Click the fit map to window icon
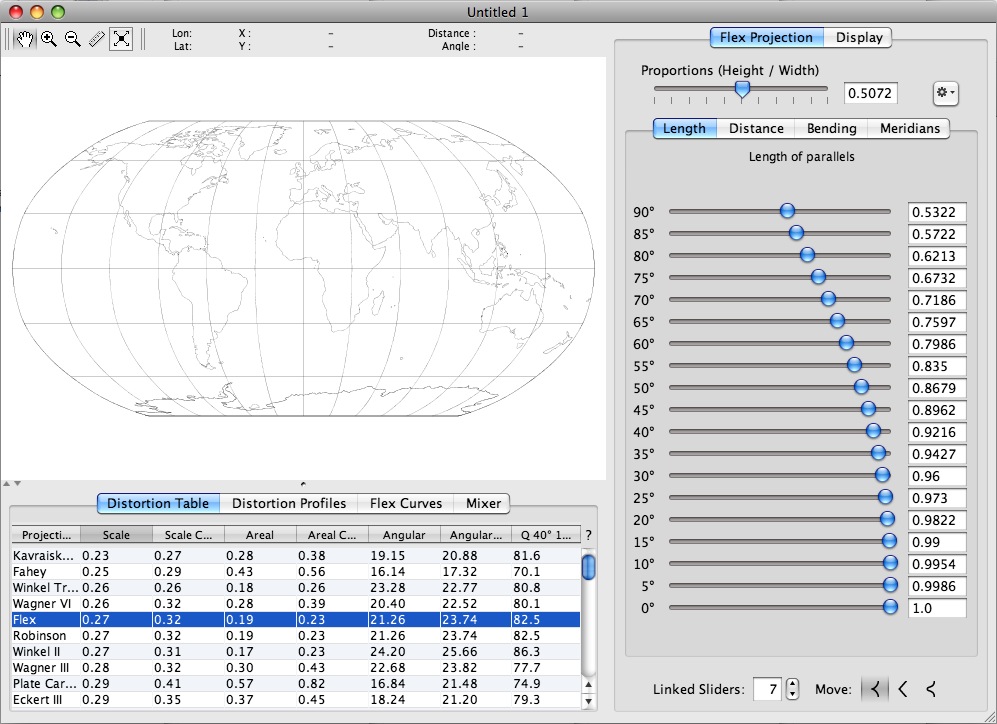 click(x=121, y=39)
